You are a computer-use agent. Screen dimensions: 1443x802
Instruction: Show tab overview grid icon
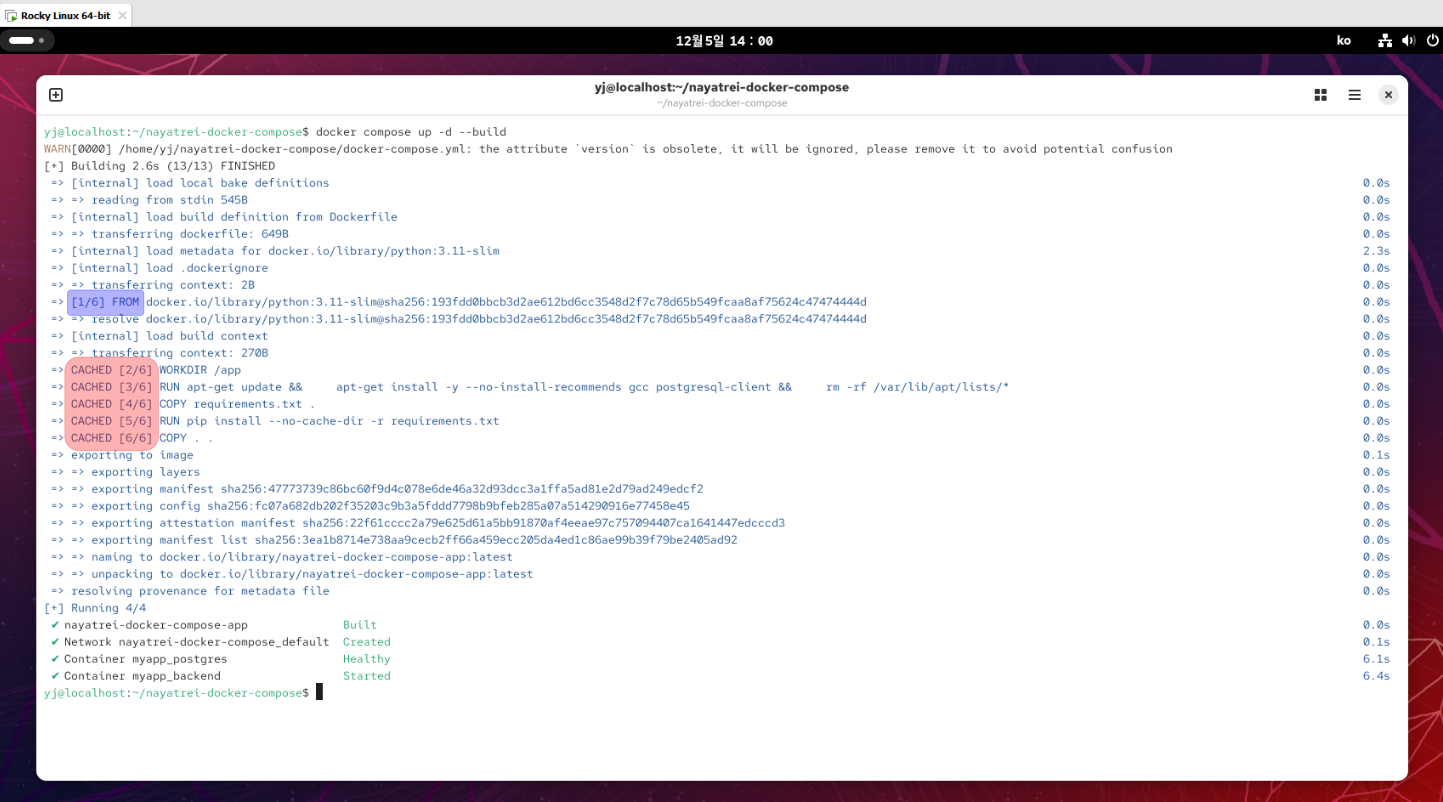1320,95
